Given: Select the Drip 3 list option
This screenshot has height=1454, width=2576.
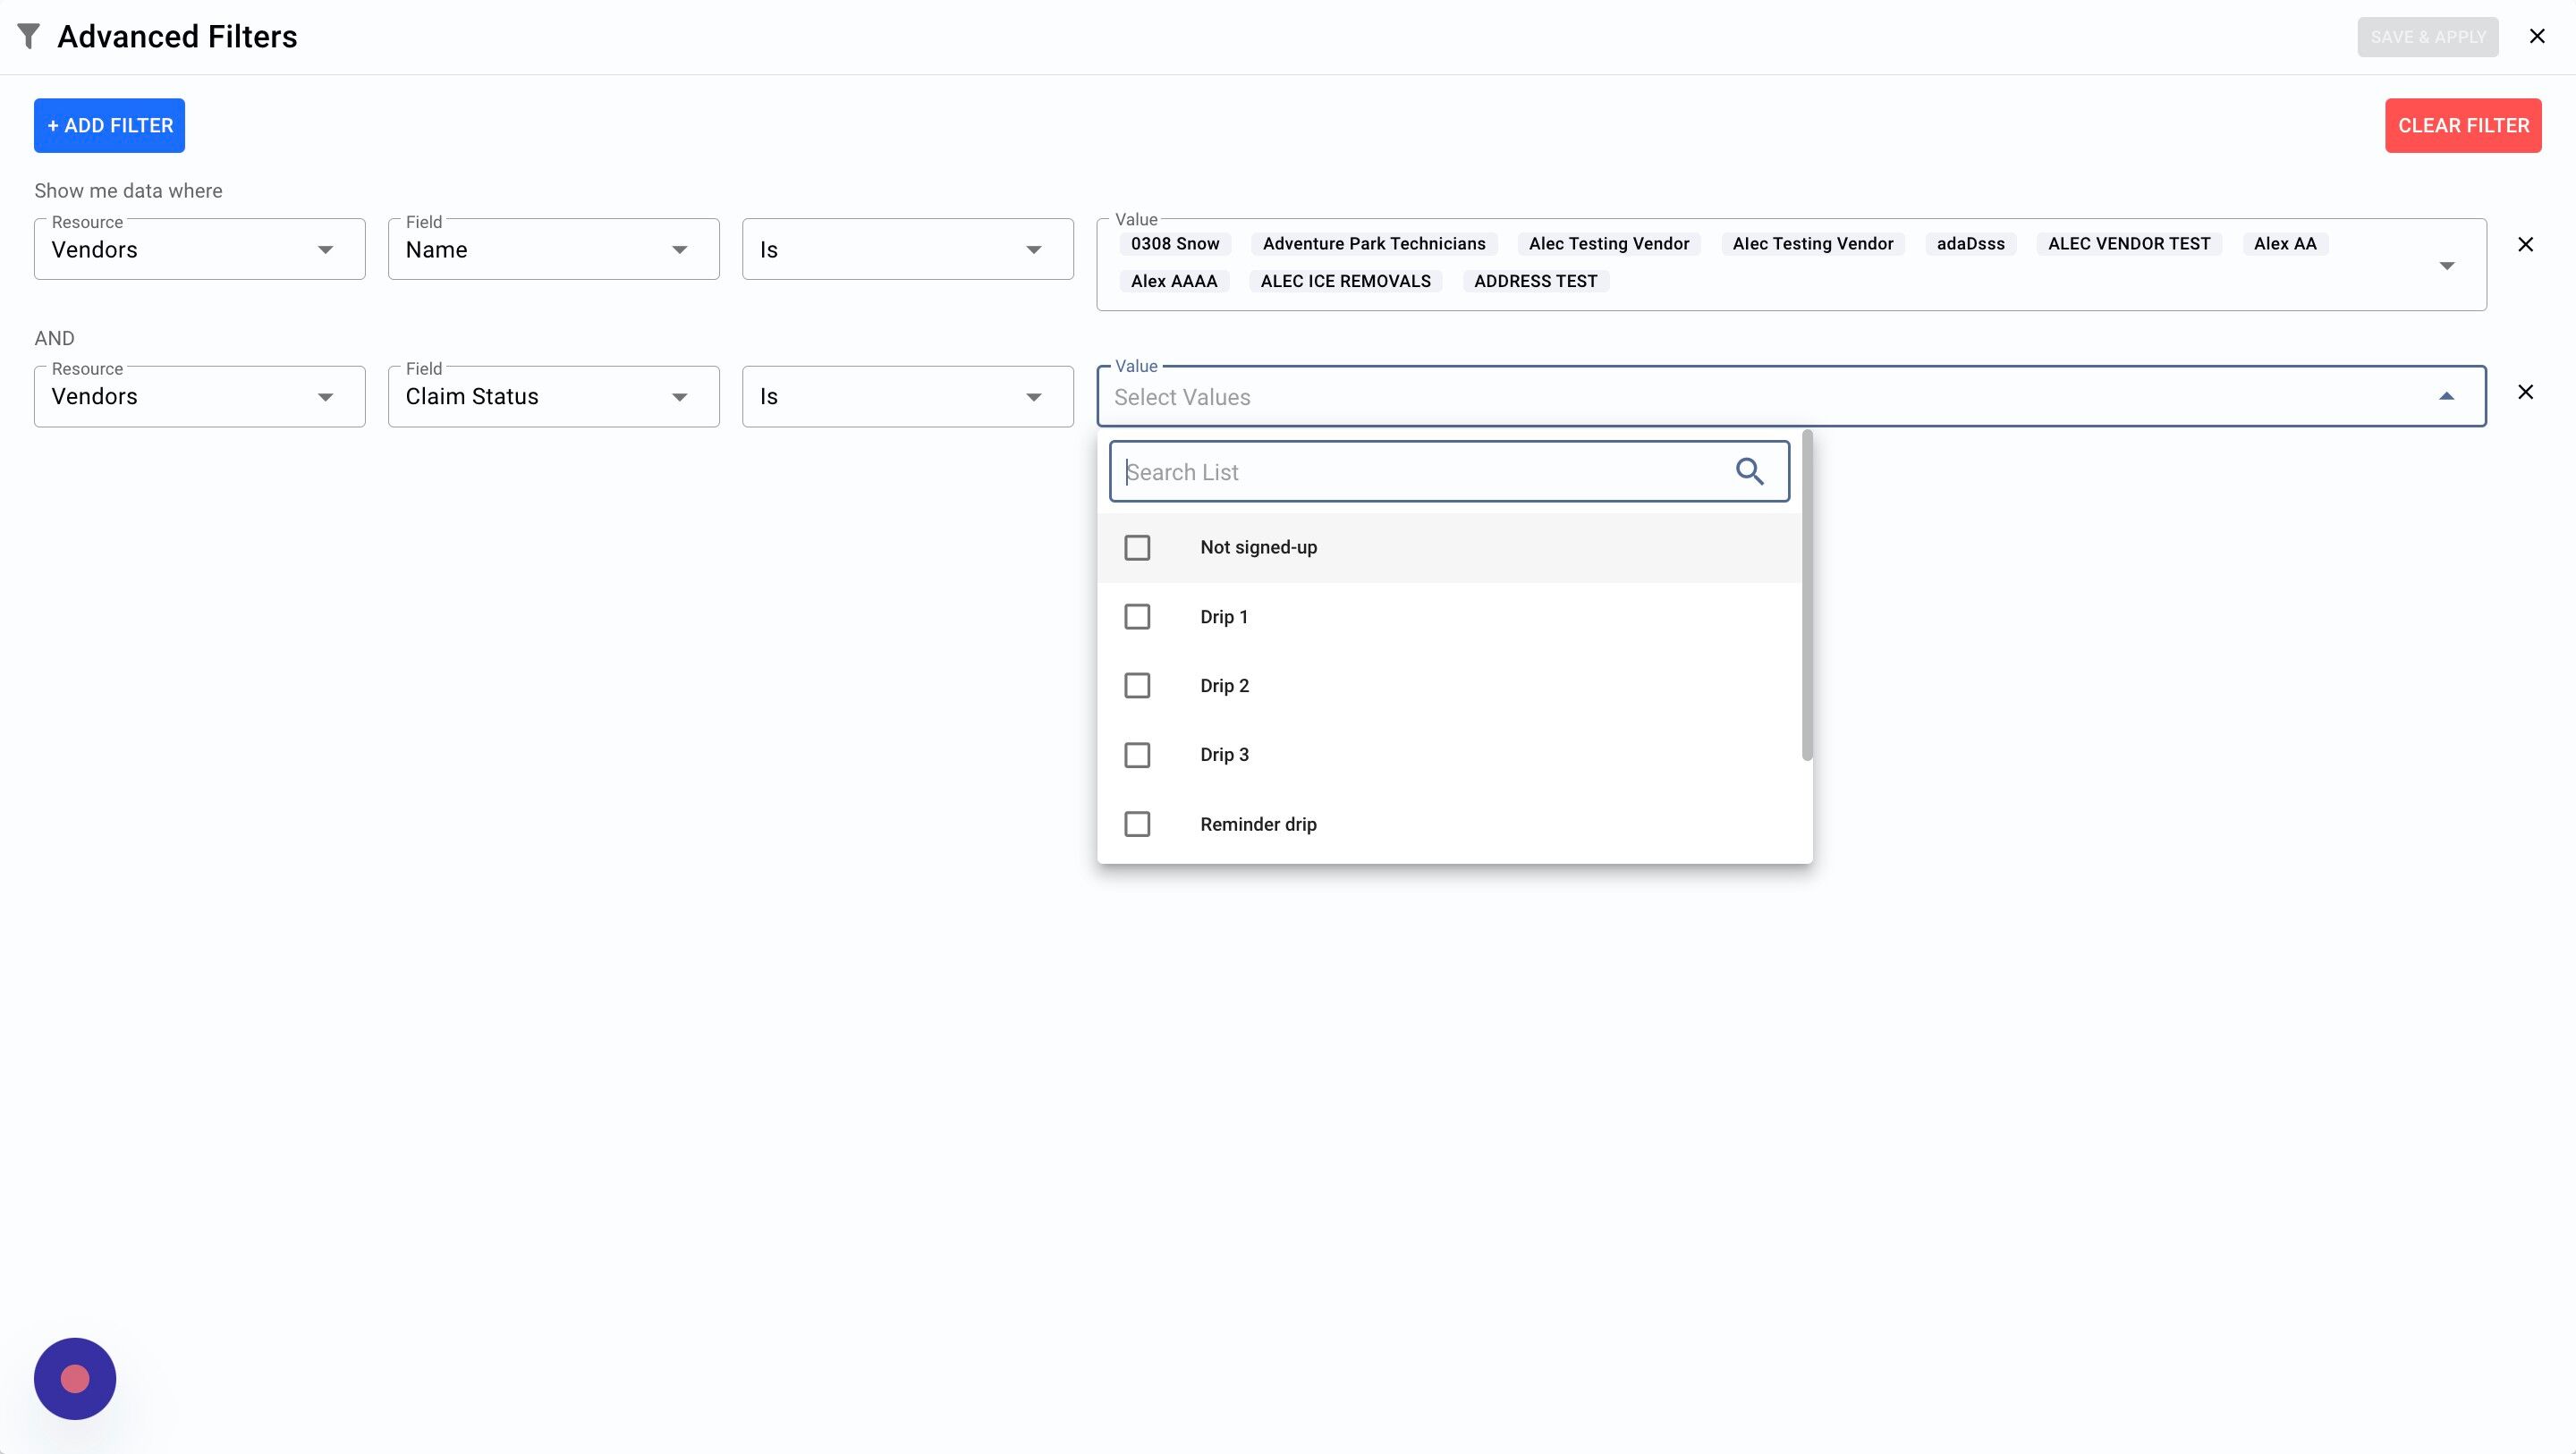Looking at the screenshot, I should pyautogui.click(x=1224, y=755).
